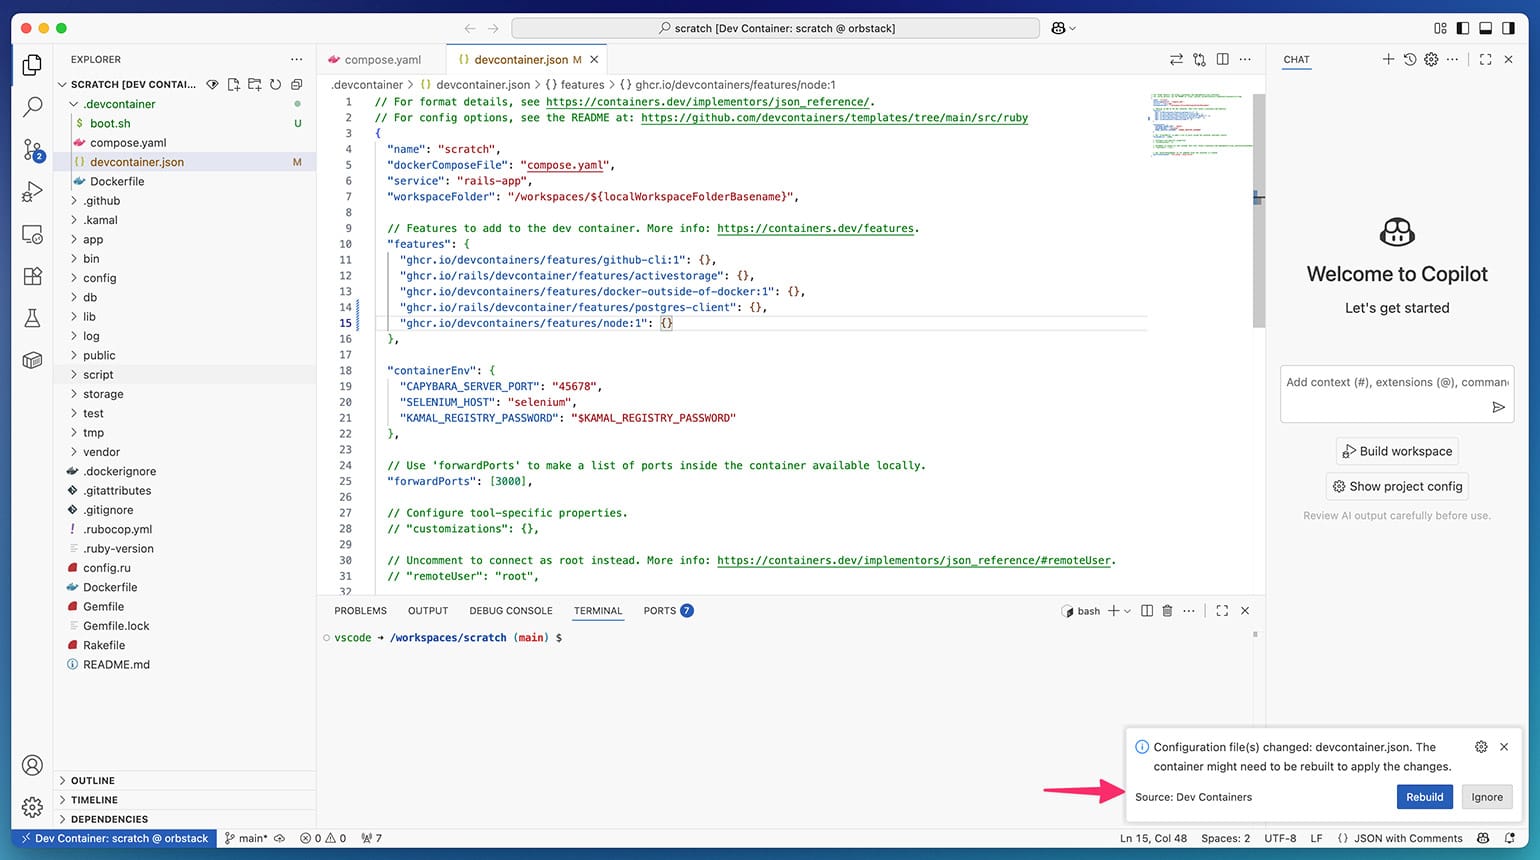Open the terminal launch profile dropdown arrow
This screenshot has height=860, width=1540.
[1128, 611]
